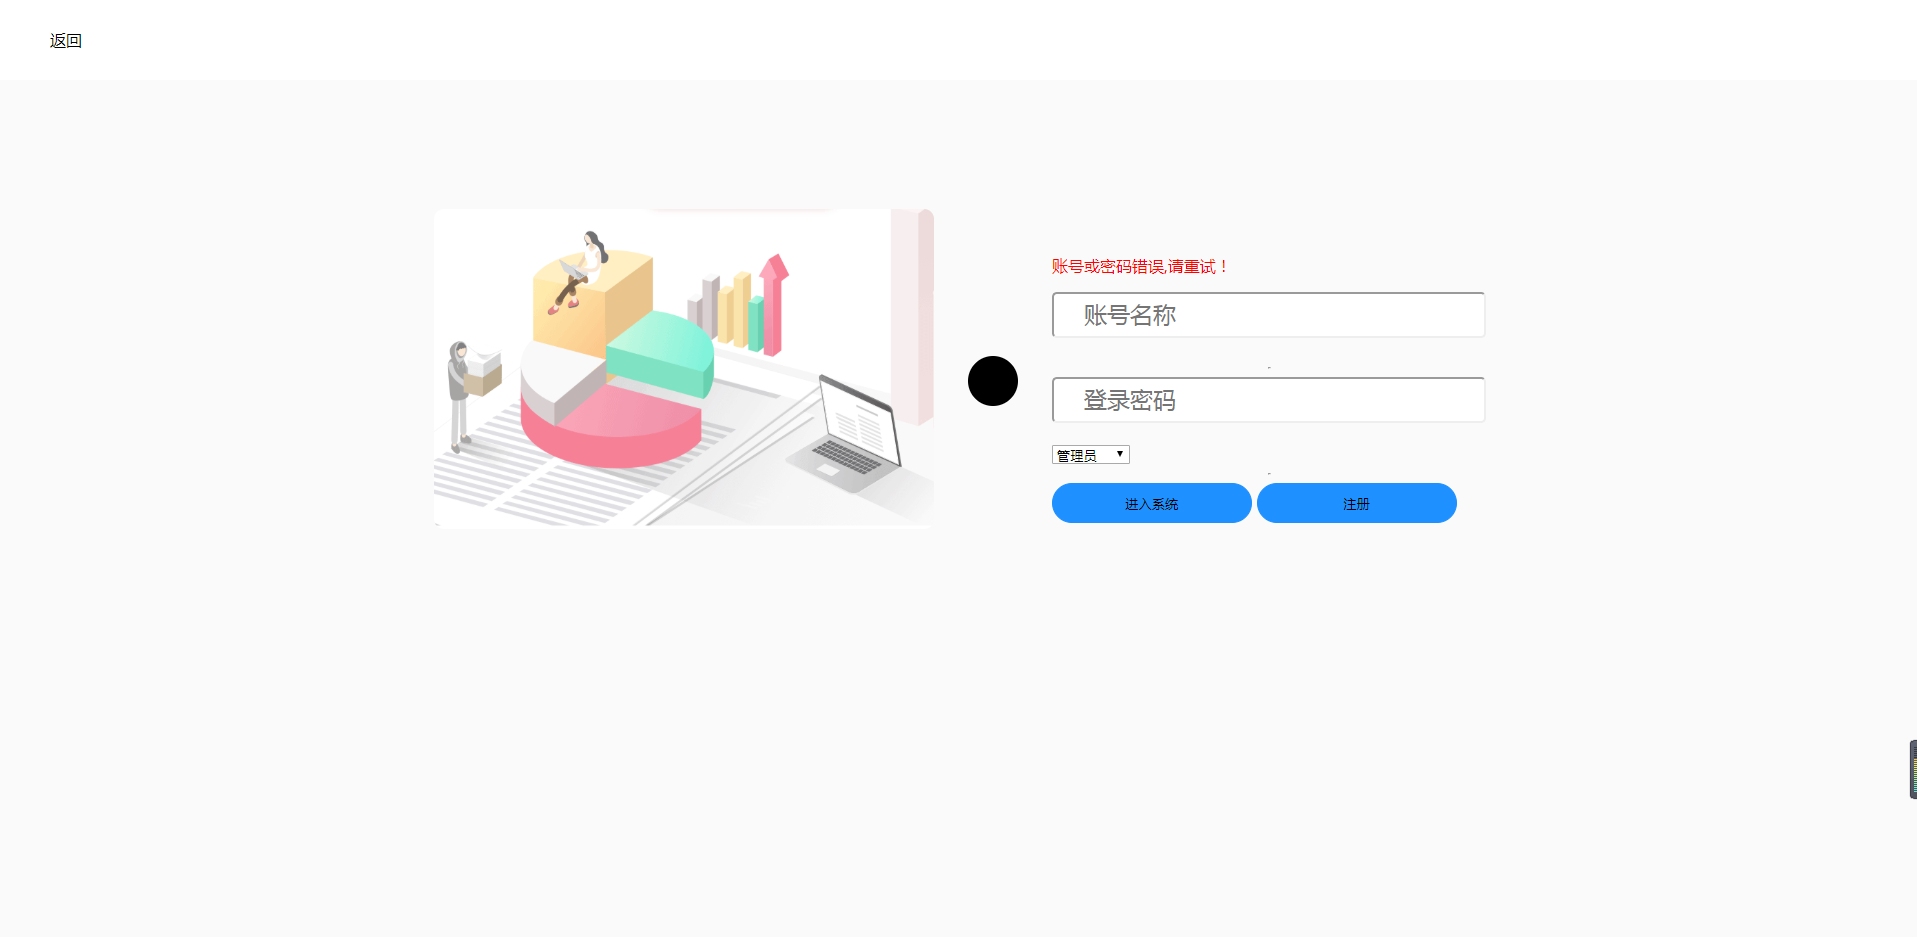Open the 管理员 role dropdown
This screenshot has height=937, width=1917.
click(x=1090, y=455)
